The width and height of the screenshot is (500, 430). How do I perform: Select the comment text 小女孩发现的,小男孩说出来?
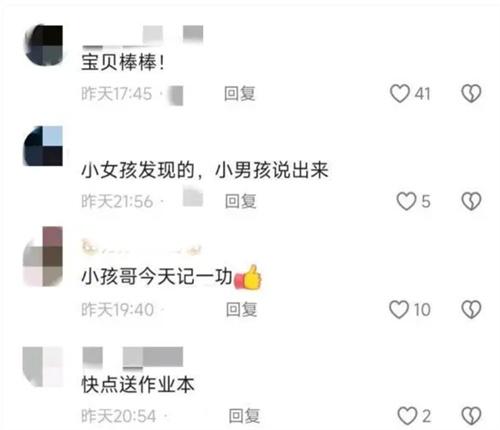(205, 170)
